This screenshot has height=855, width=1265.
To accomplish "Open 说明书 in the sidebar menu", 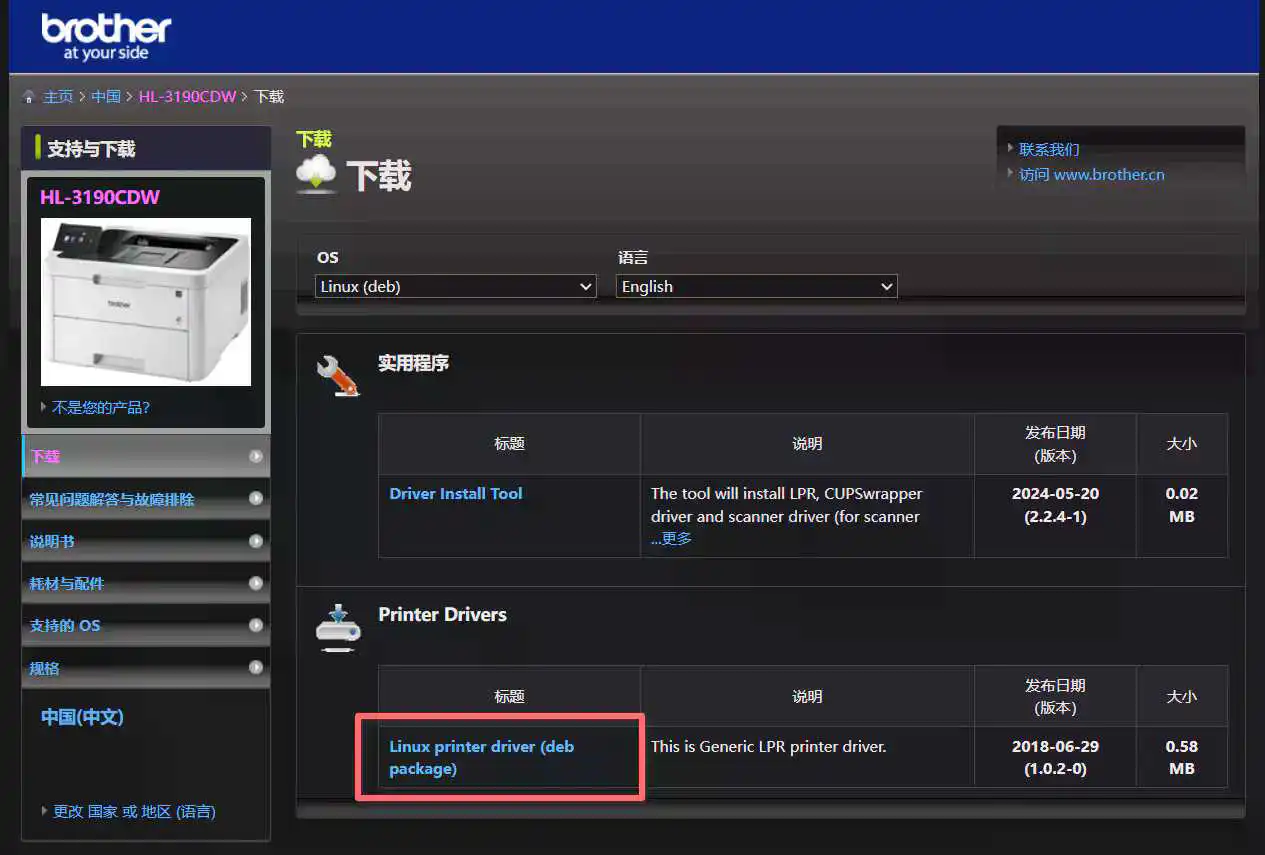I will [146, 541].
